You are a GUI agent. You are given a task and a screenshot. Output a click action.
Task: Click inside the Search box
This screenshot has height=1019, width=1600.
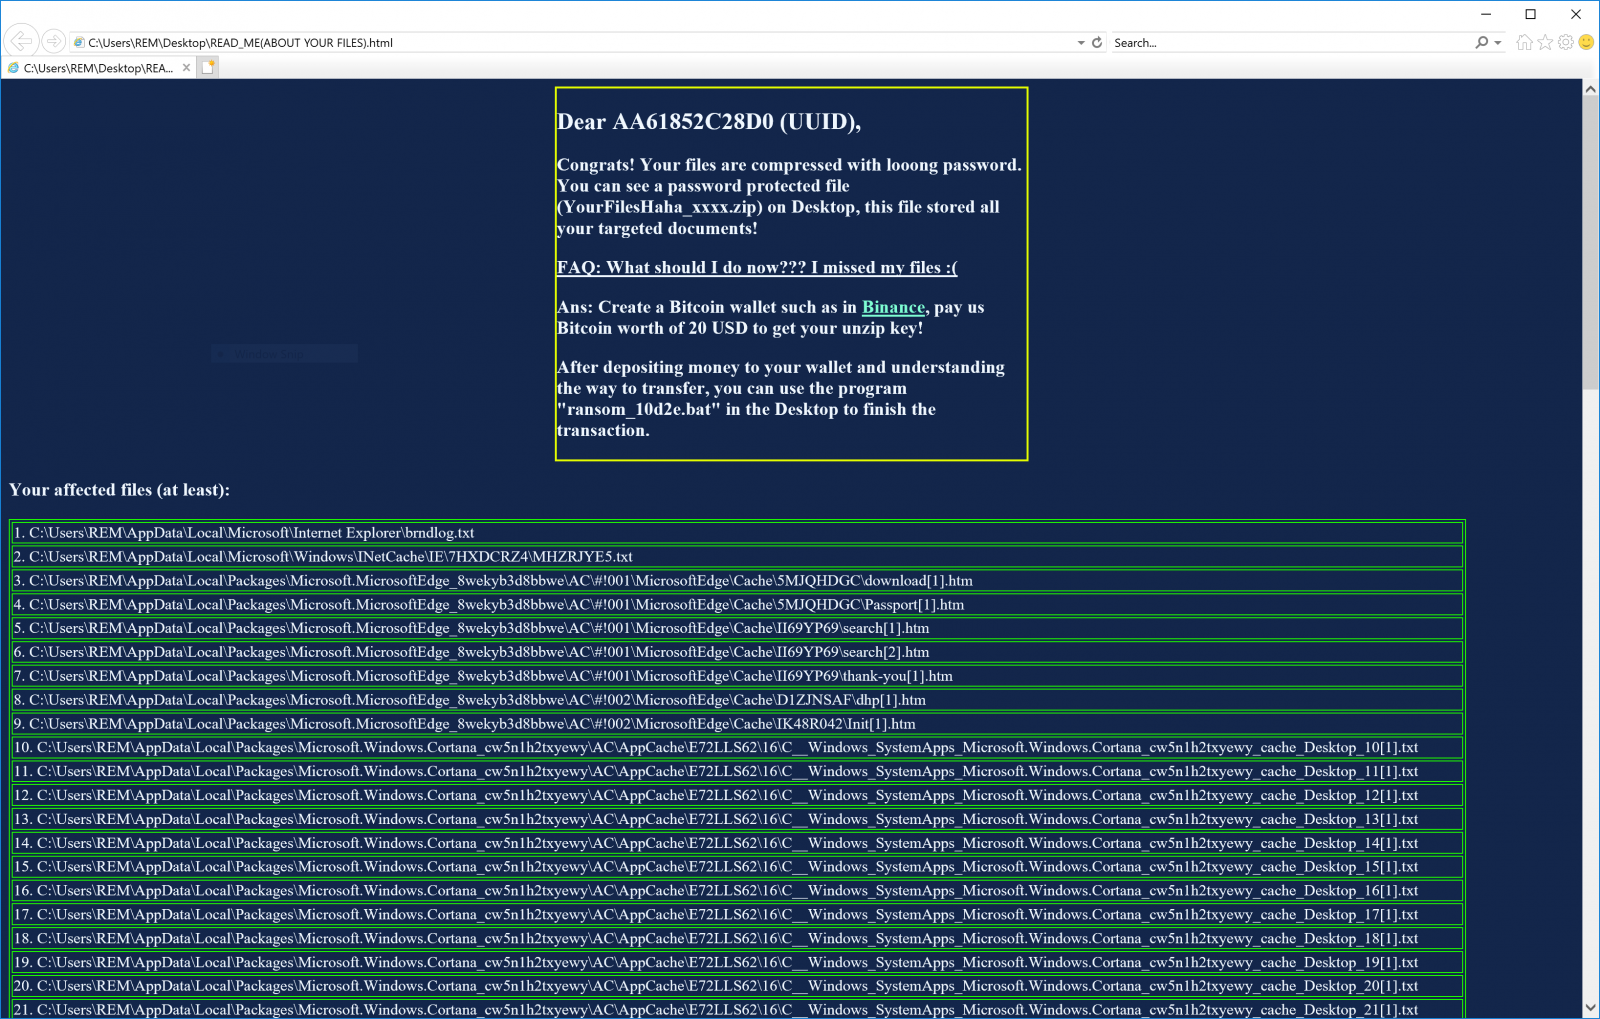pyautogui.click(x=1250, y=42)
